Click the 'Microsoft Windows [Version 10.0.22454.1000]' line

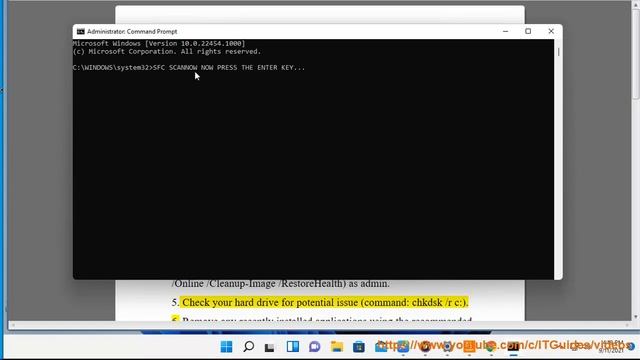(x=159, y=43)
